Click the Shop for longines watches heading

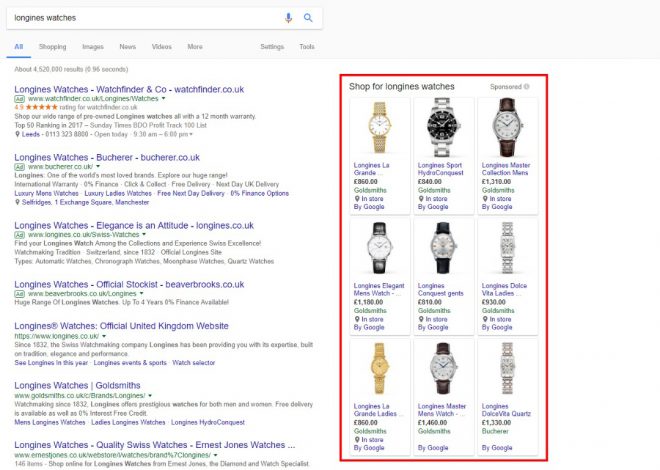pyautogui.click(x=402, y=87)
